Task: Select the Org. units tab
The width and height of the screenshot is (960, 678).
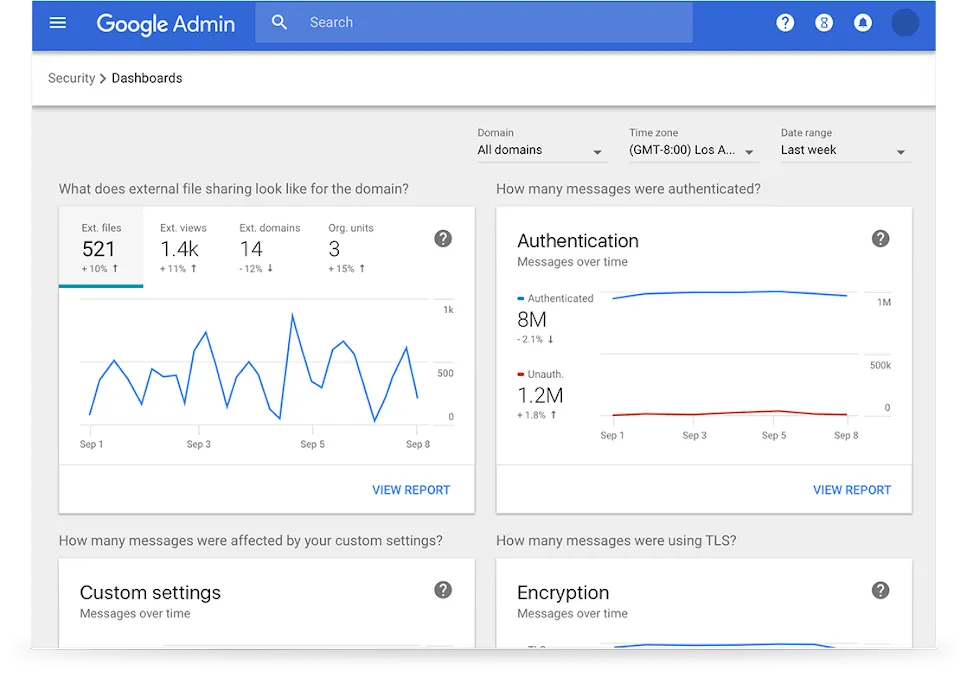Action: pos(351,247)
